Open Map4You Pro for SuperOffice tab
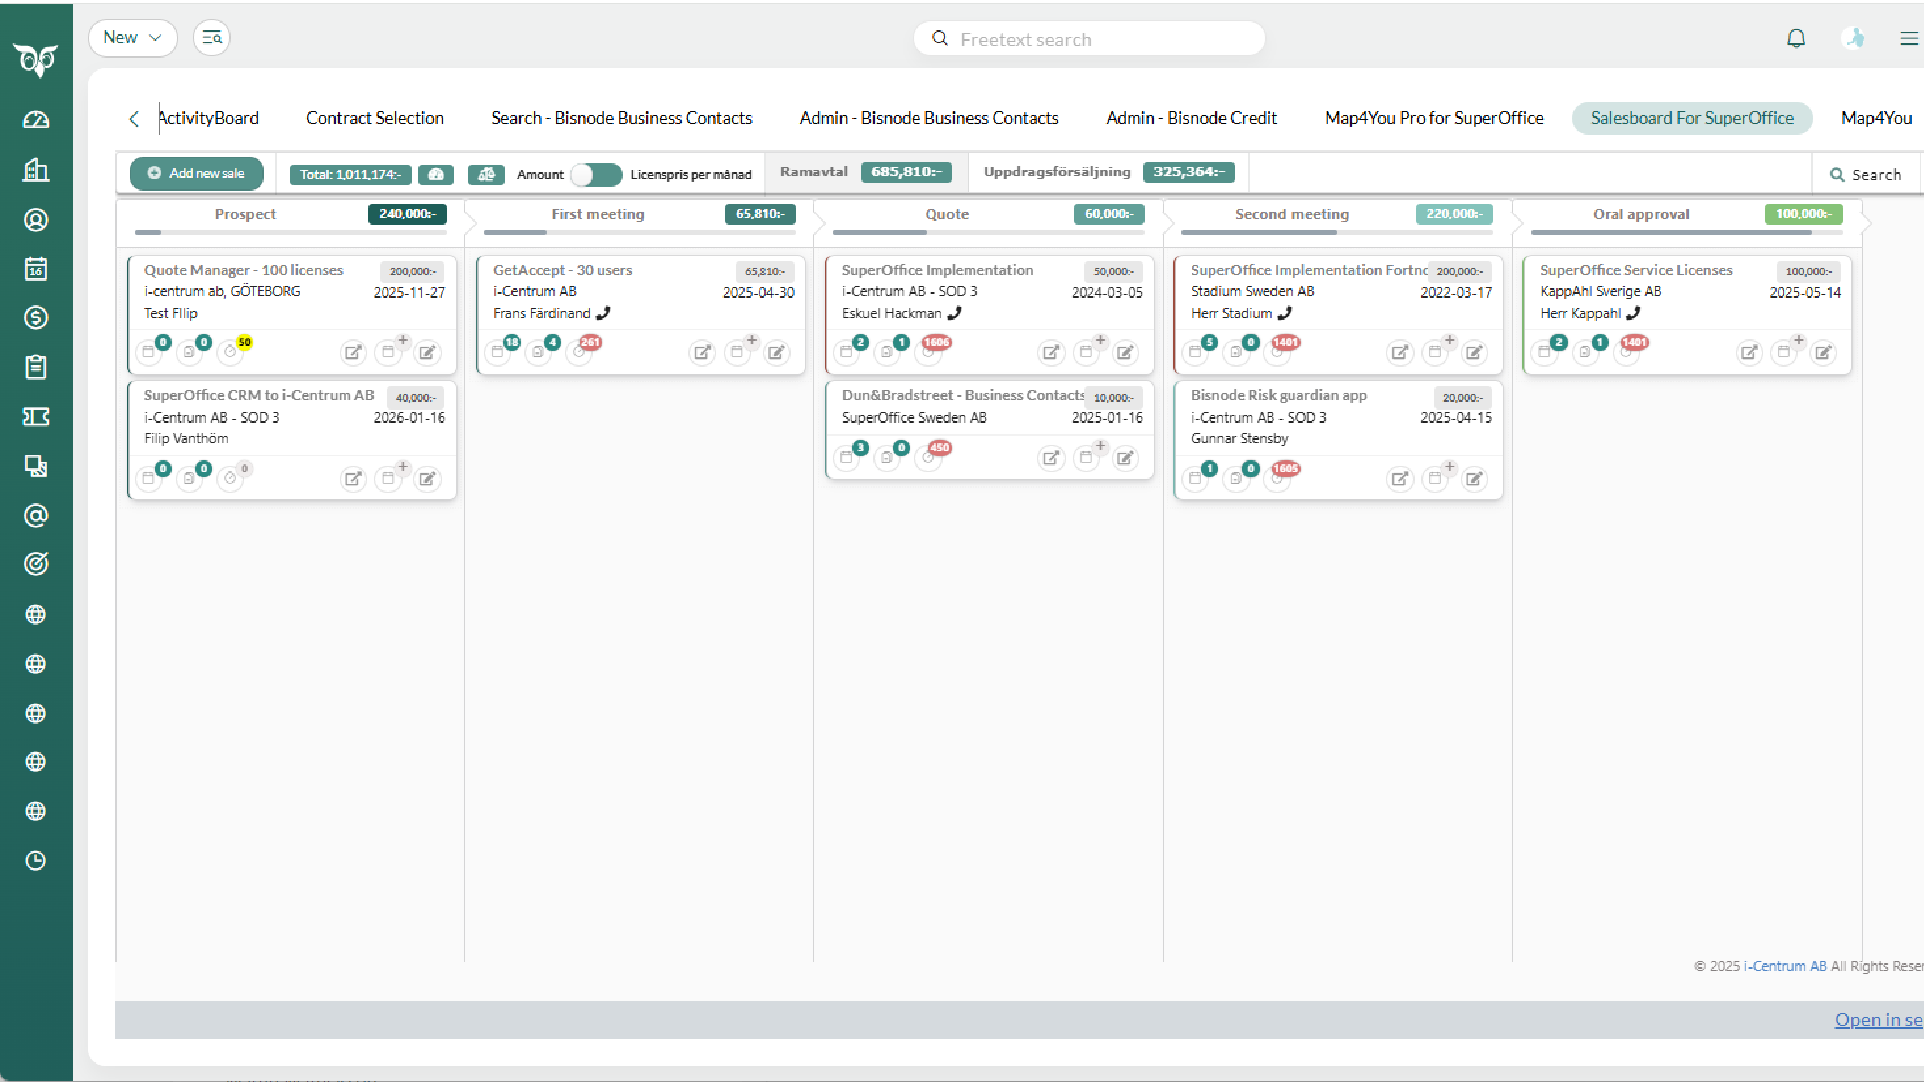The width and height of the screenshot is (1924, 1082). click(1434, 118)
